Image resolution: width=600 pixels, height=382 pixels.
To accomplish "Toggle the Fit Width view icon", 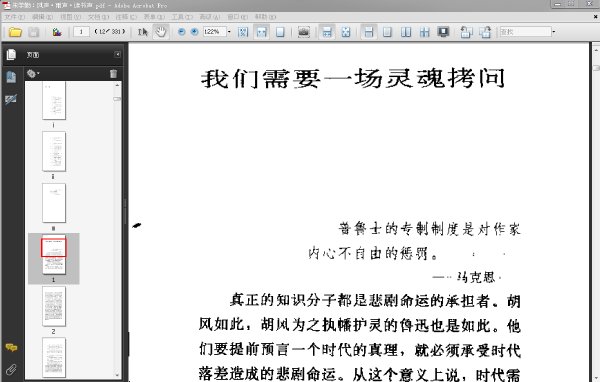I will pos(262,32).
